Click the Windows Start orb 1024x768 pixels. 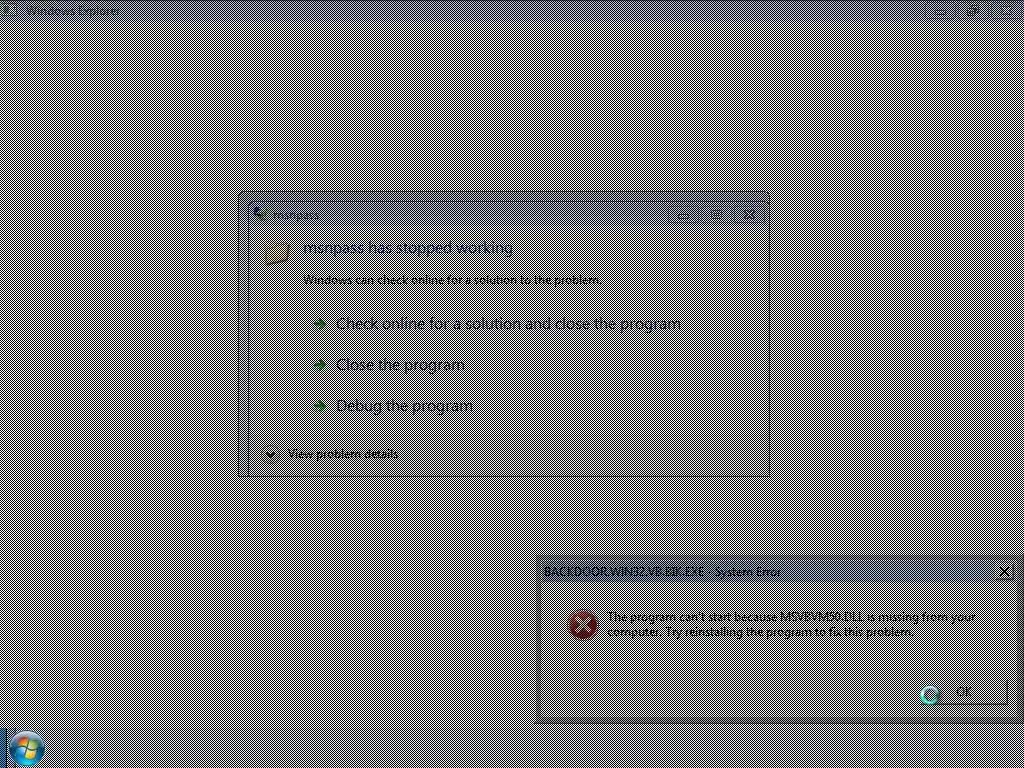point(27,748)
